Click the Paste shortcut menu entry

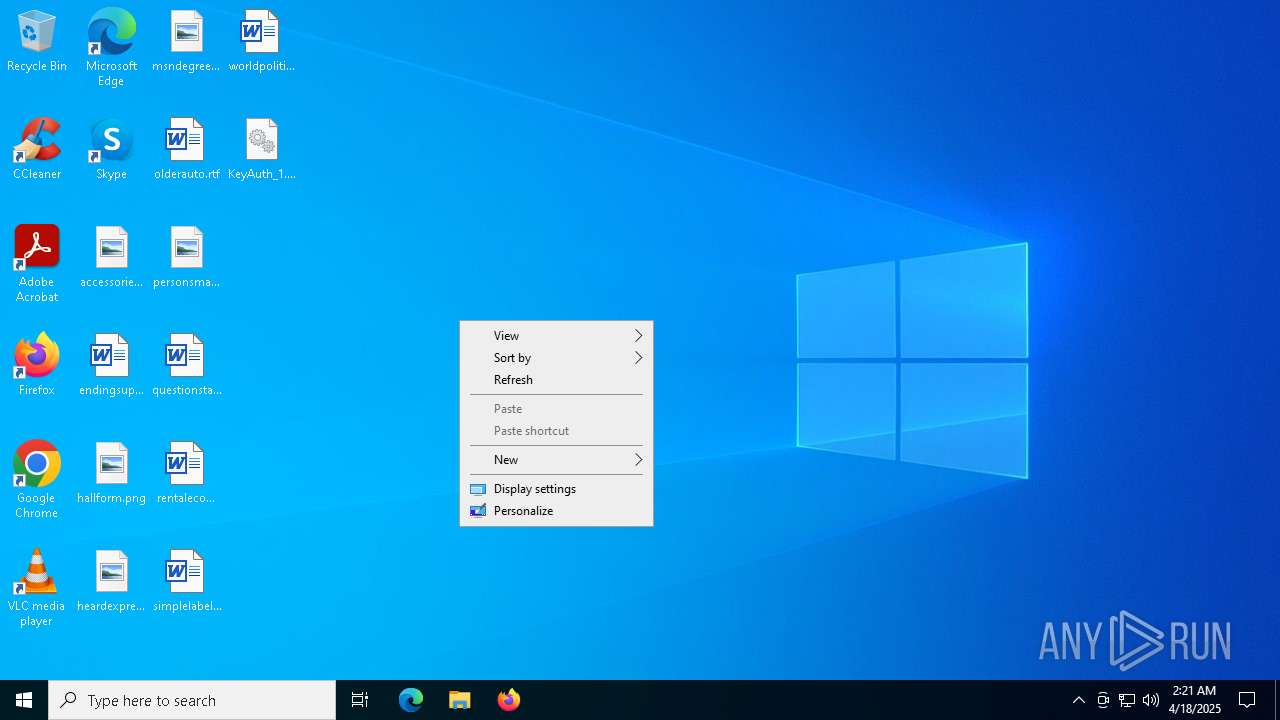556,431
